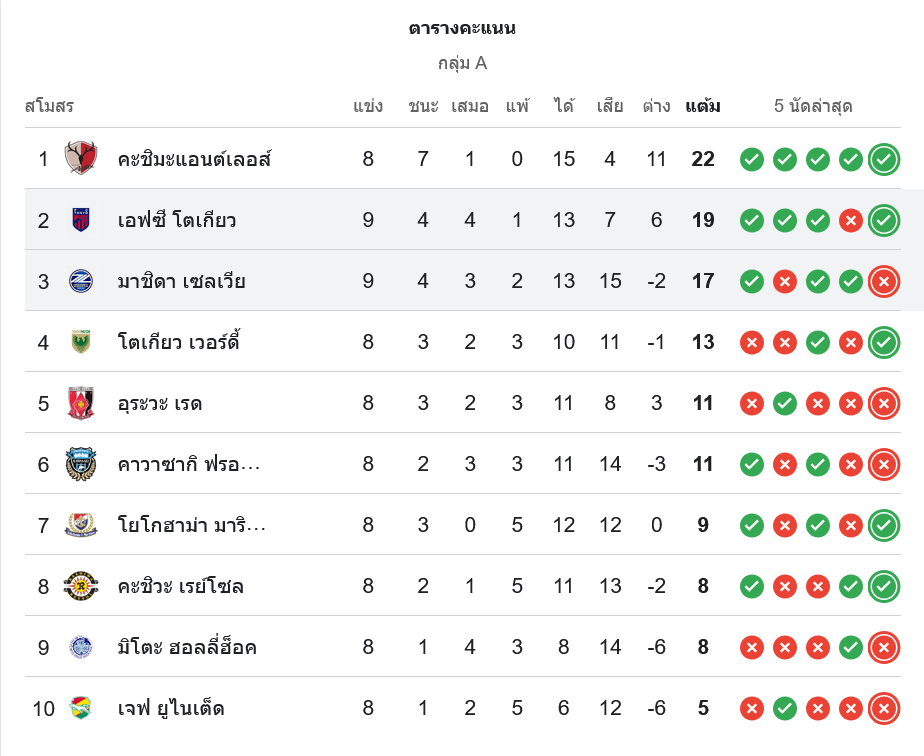Click Kashima's most recent circled win icon
The image size is (924, 756).
[x=884, y=159]
